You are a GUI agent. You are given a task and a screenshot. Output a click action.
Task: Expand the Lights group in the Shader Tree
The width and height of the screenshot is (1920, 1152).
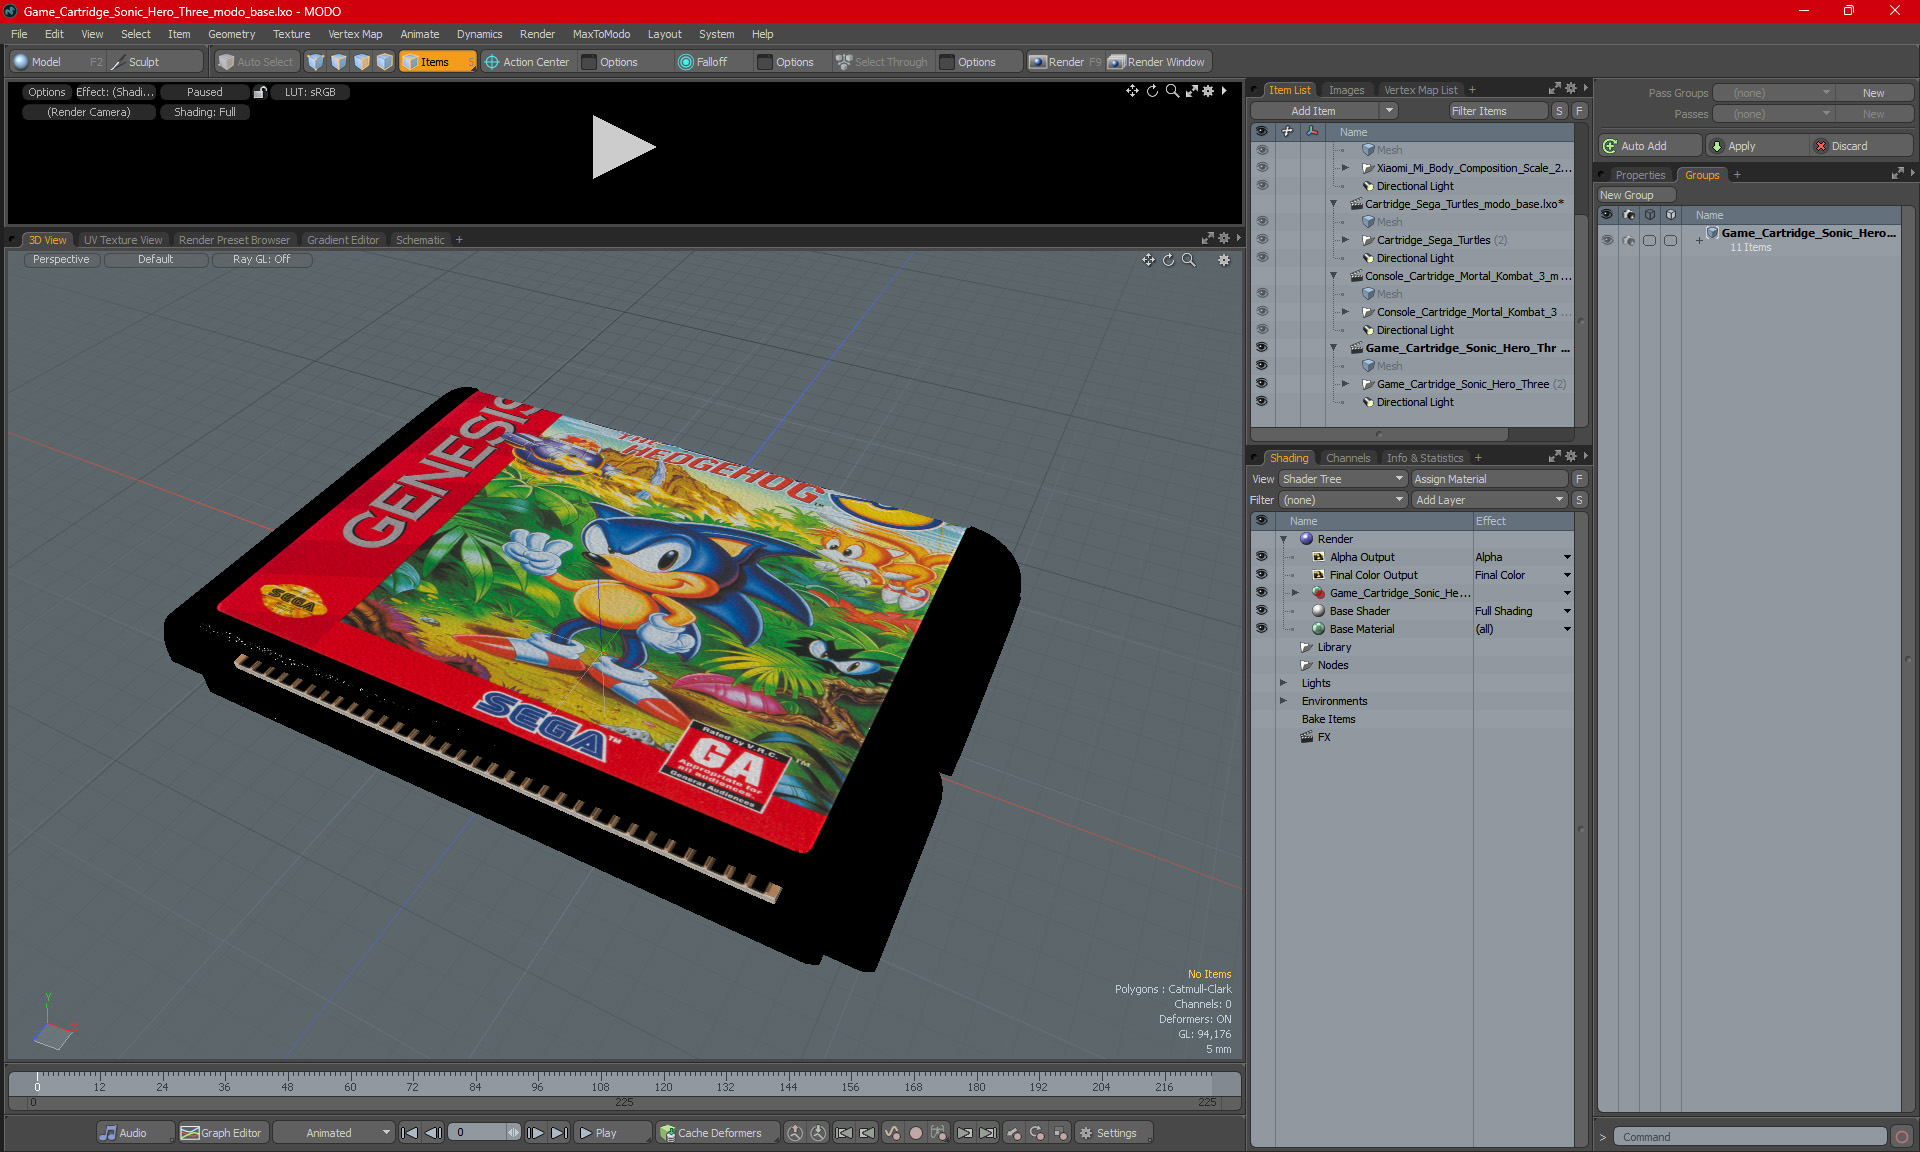tap(1283, 683)
